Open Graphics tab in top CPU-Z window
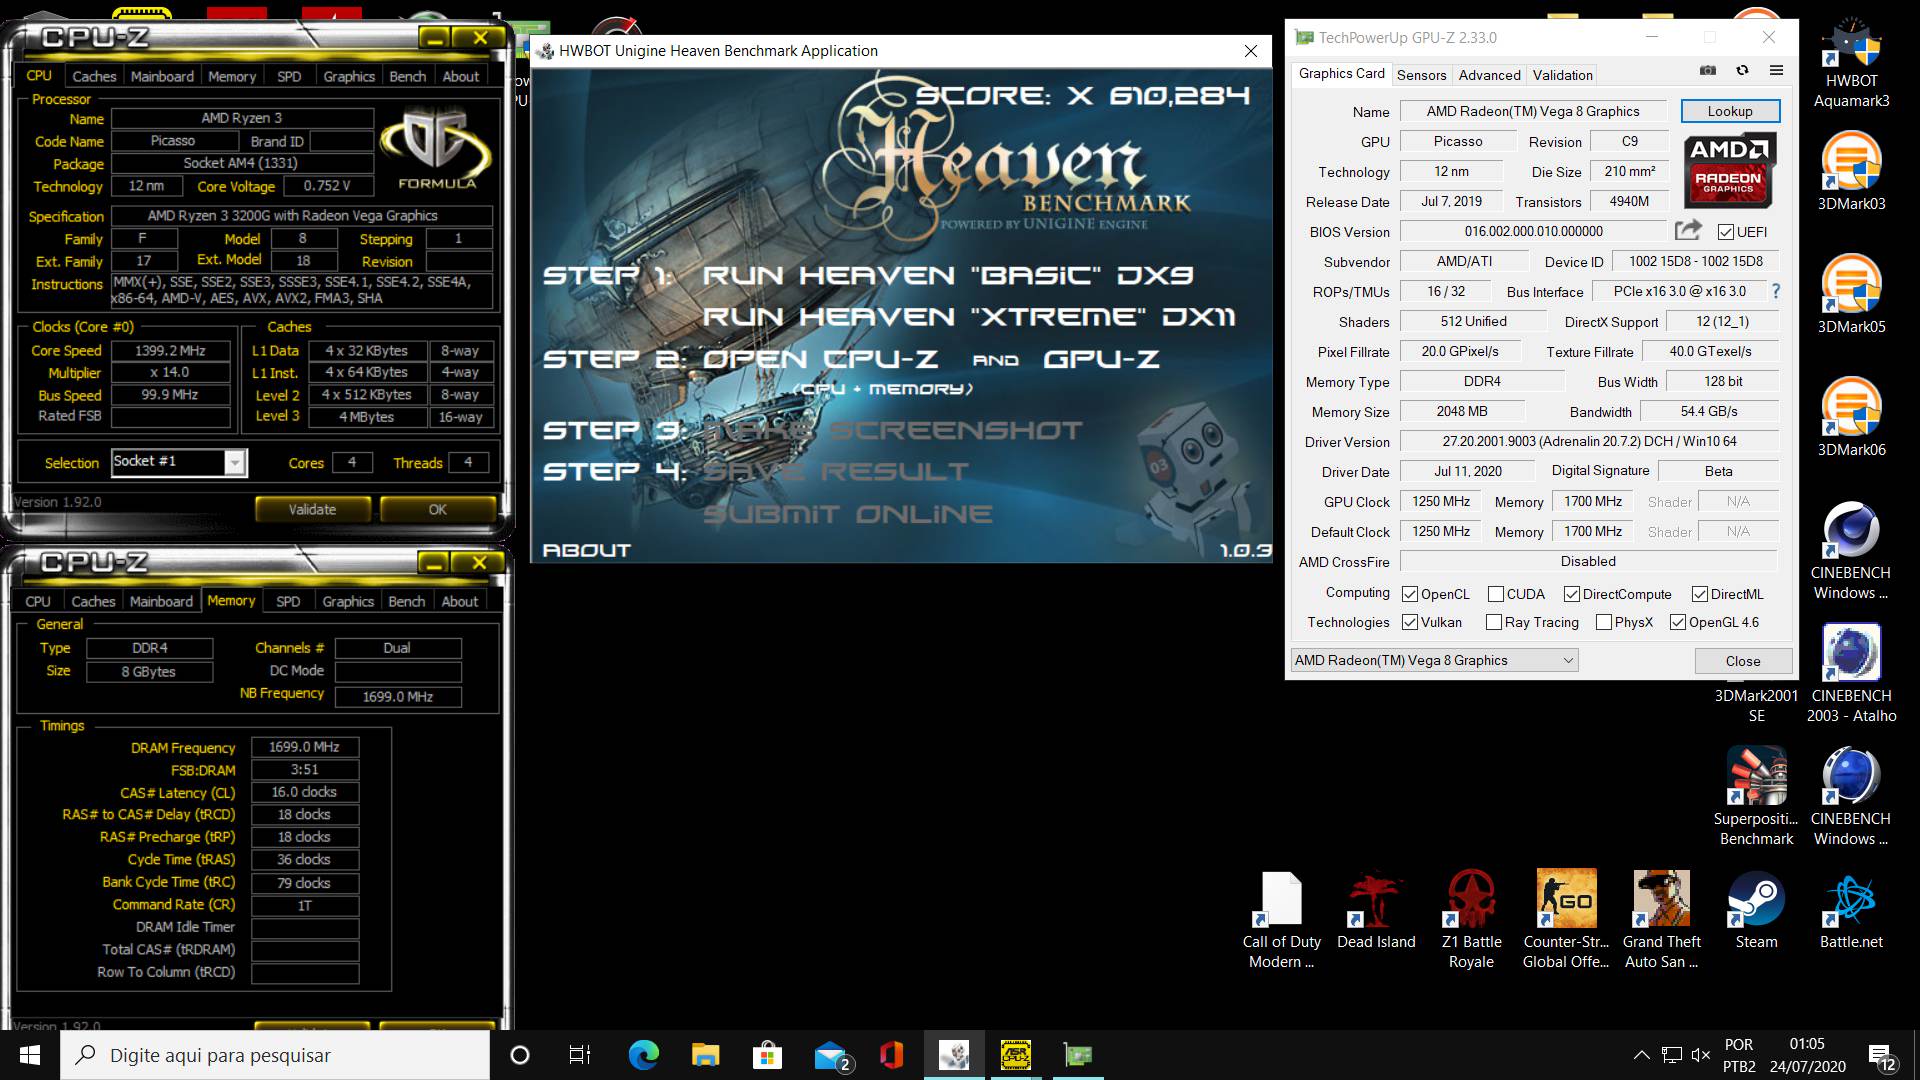 tap(349, 76)
